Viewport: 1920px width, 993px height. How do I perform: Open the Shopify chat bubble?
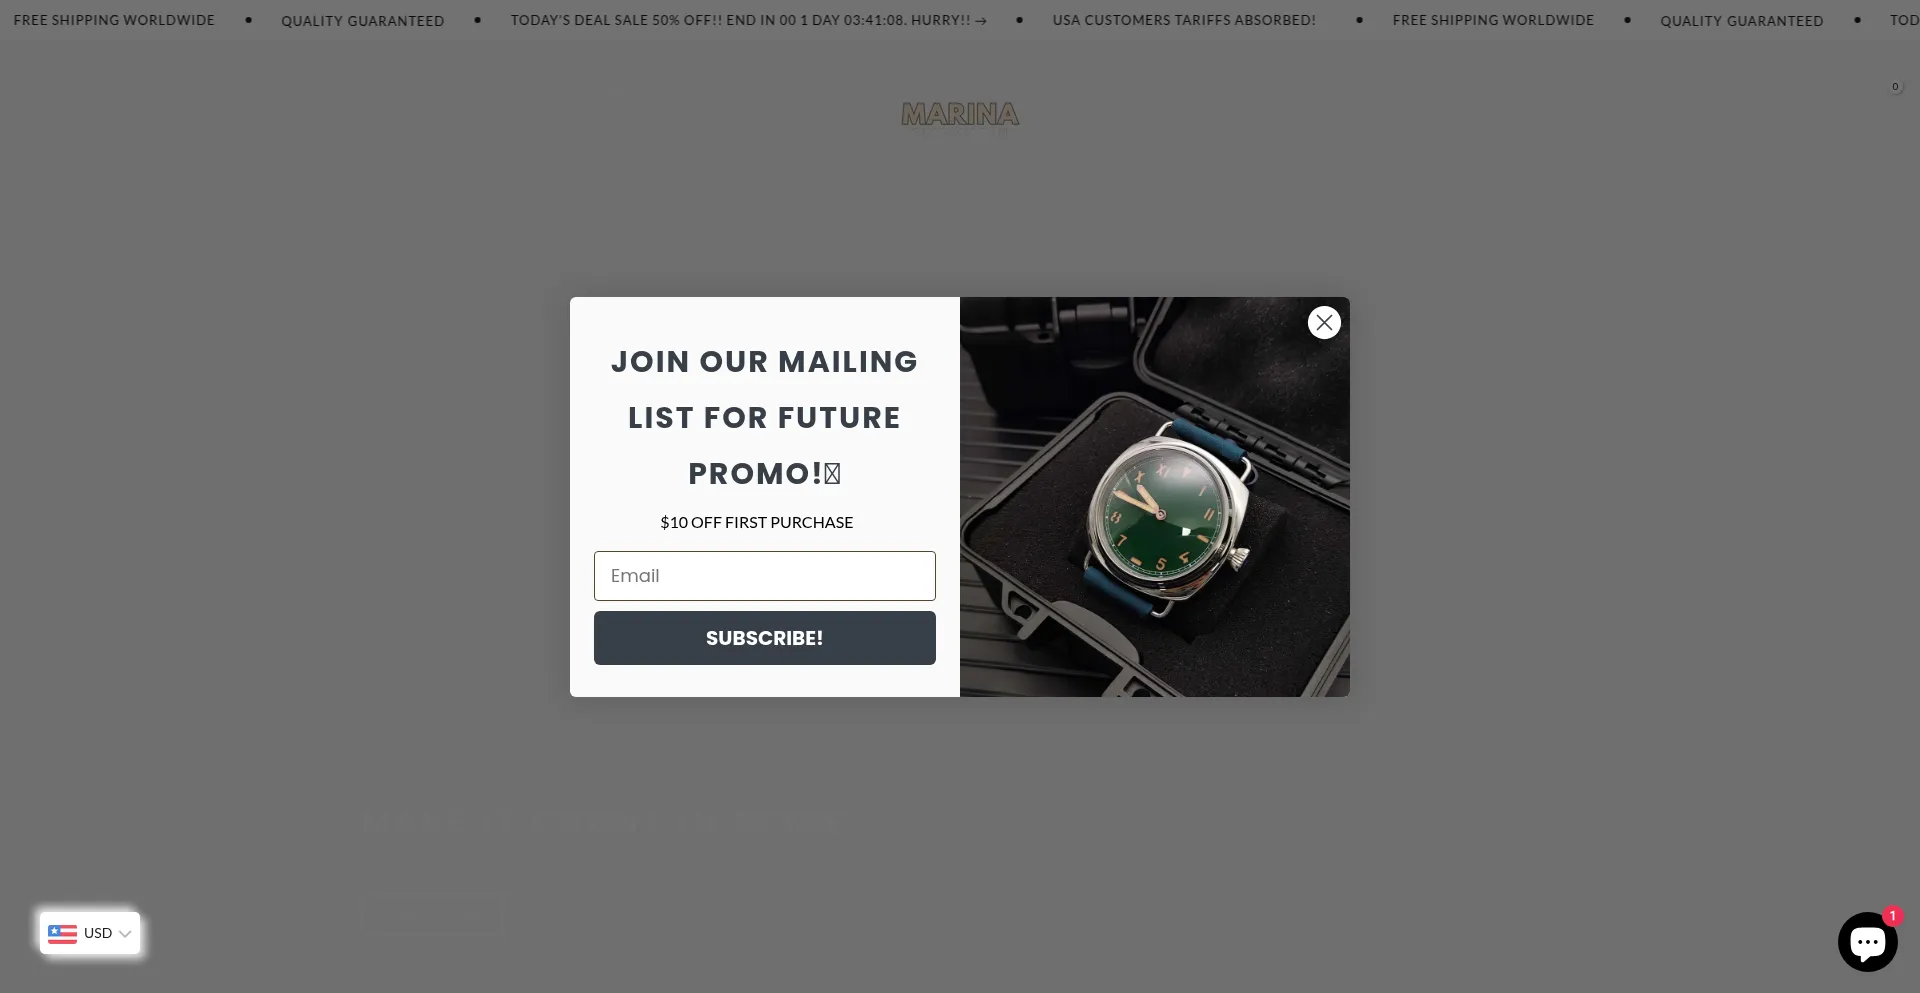tap(1867, 942)
